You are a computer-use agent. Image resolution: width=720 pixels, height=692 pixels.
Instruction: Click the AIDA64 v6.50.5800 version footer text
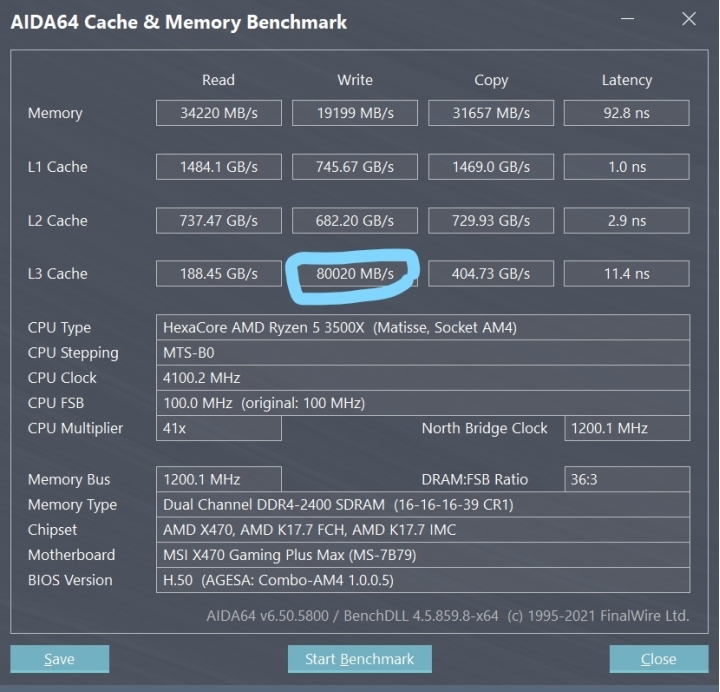click(448, 616)
